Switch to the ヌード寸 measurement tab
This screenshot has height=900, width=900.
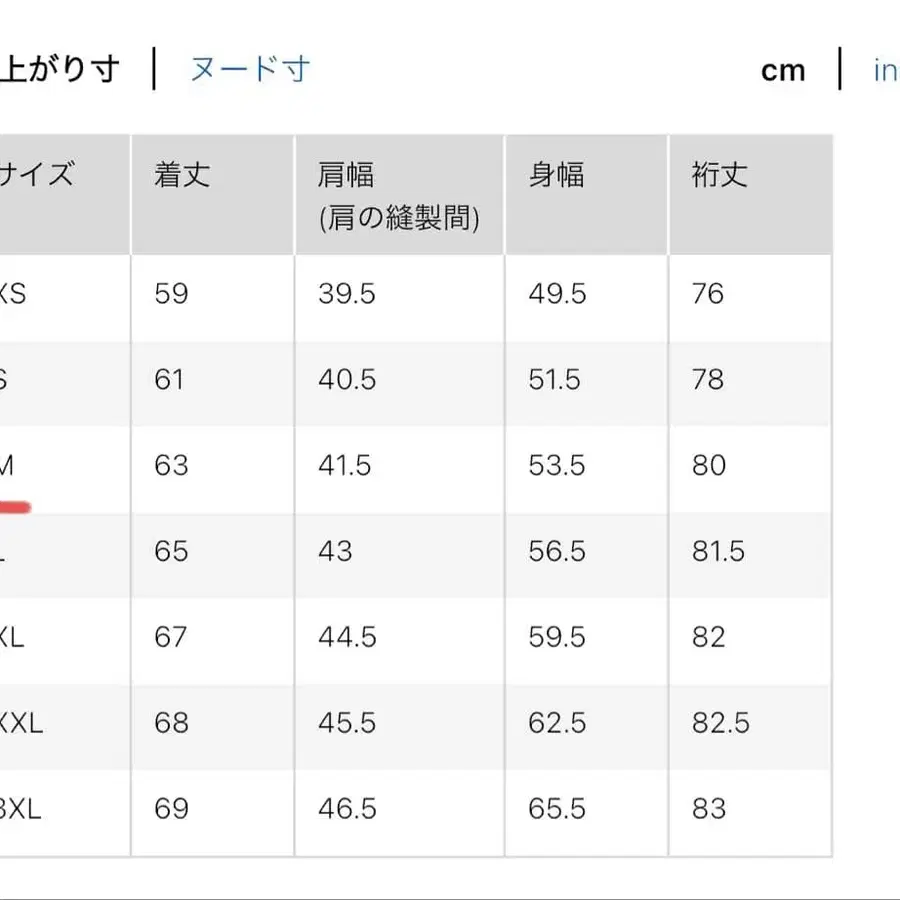[250, 69]
